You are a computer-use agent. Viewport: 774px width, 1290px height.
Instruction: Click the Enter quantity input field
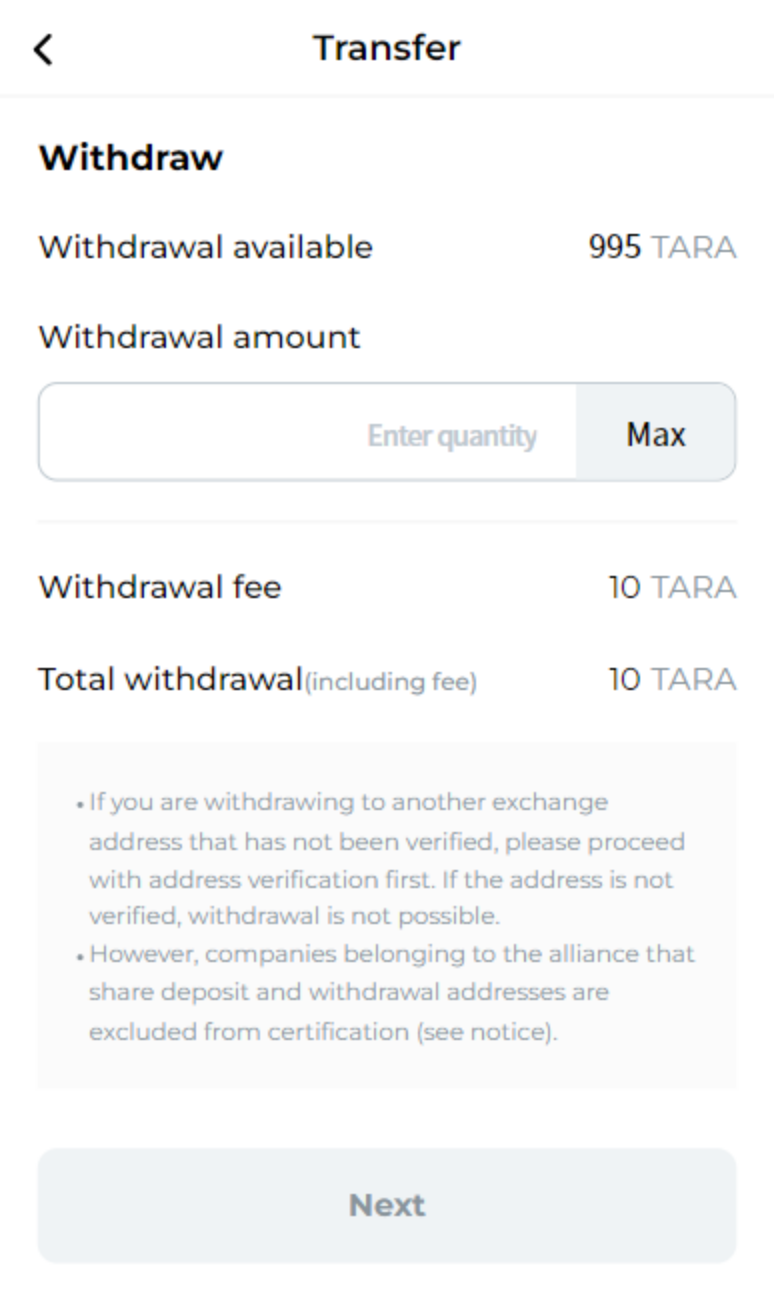click(x=308, y=433)
